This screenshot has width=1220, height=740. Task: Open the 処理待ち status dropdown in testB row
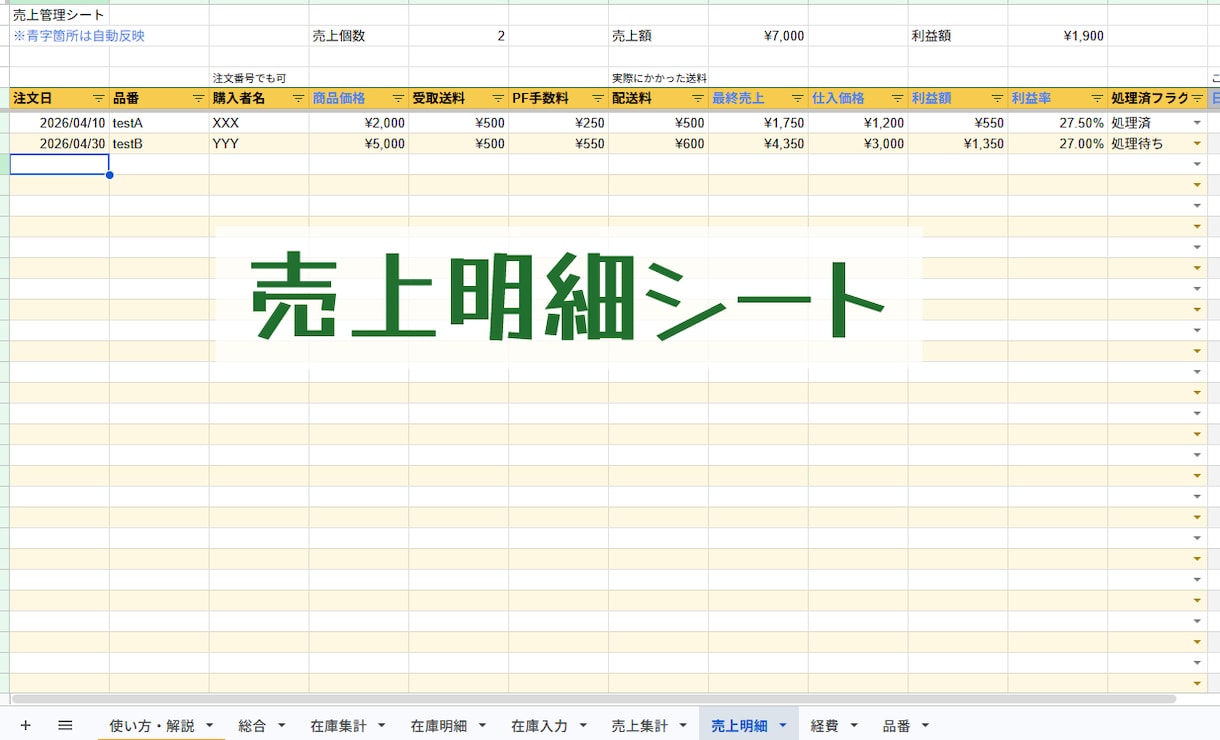(x=1197, y=144)
